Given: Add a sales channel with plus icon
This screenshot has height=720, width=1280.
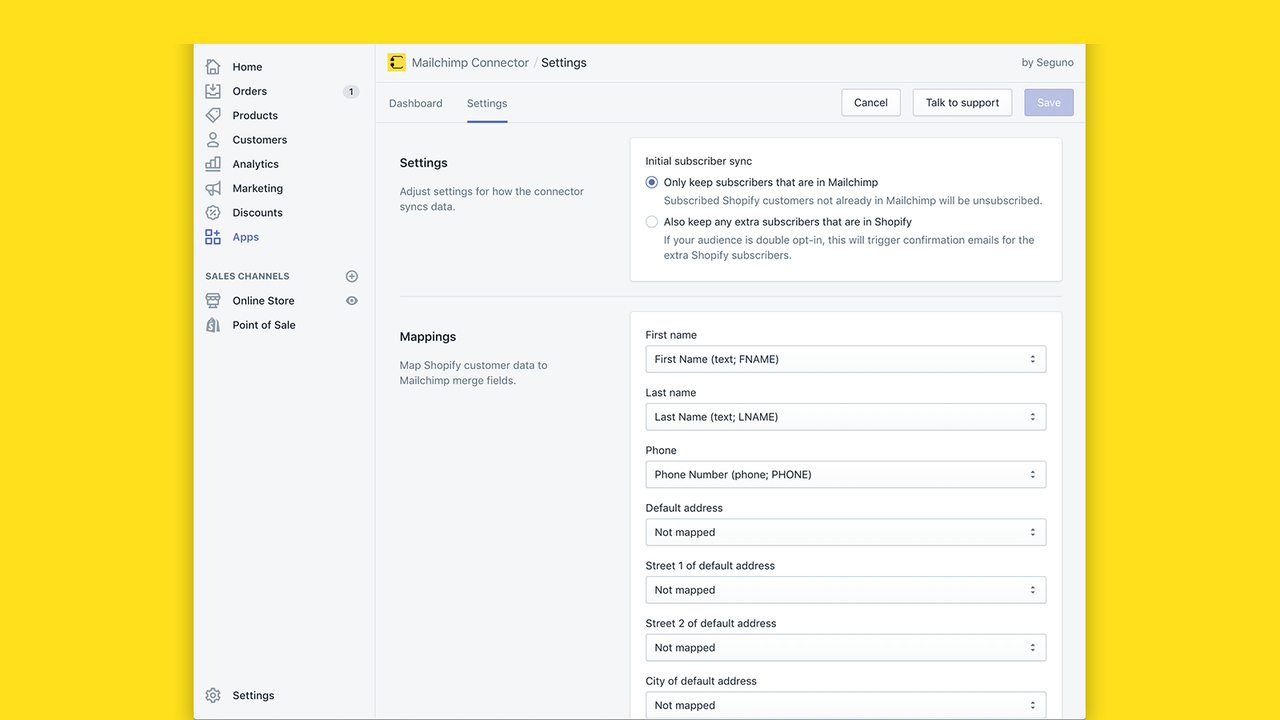Looking at the screenshot, I should coord(351,276).
